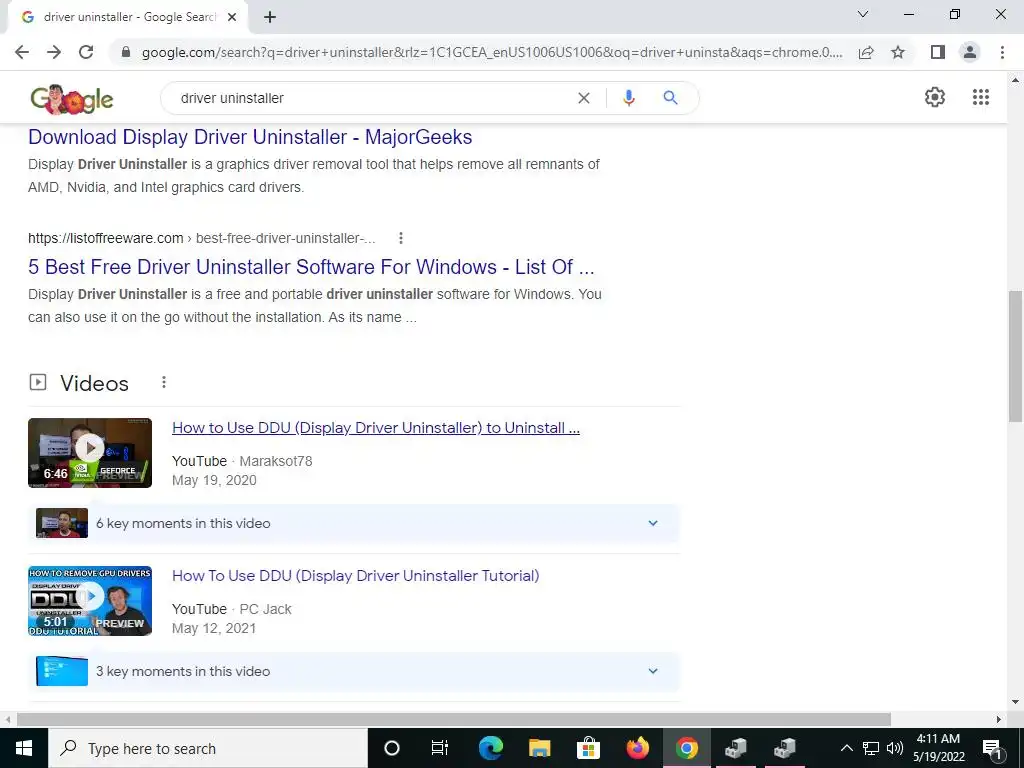Image resolution: width=1024 pixels, height=768 pixels.
Task: Share this page from address bar
Action: [x=866, y=52]
